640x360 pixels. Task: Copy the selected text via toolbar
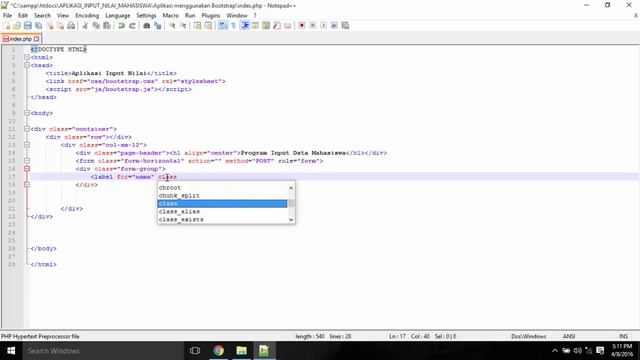point(96,26)
